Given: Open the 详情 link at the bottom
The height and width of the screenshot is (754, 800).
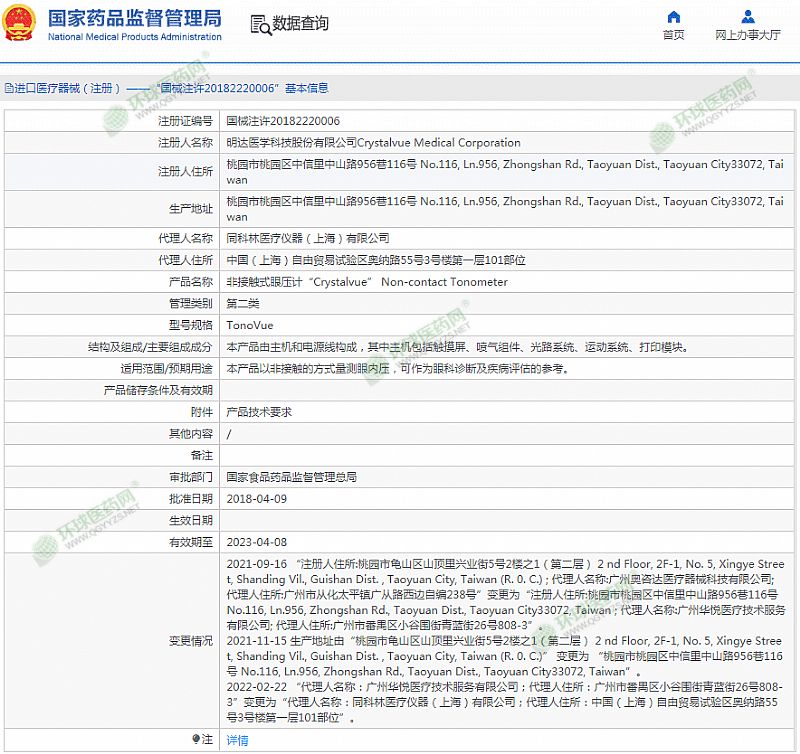Looking at the screenshot, I should 237,740.
